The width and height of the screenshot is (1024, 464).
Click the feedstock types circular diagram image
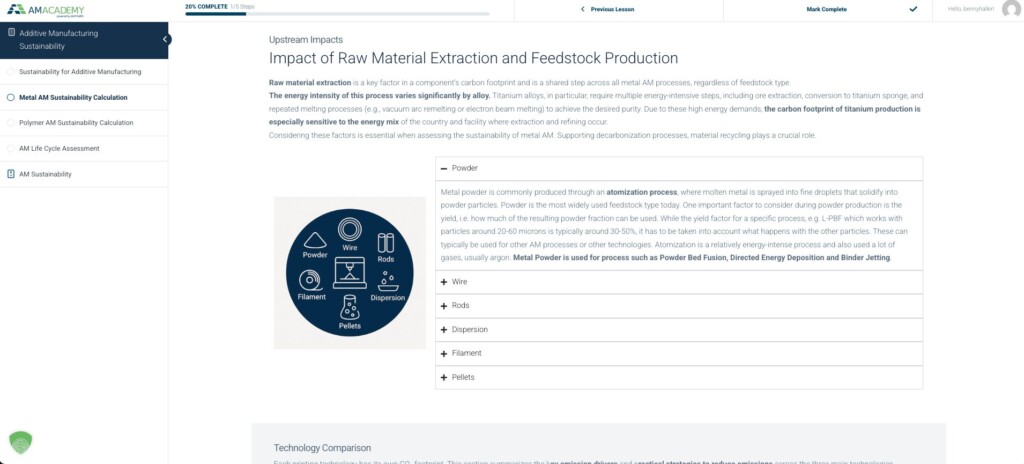(350, 273)
